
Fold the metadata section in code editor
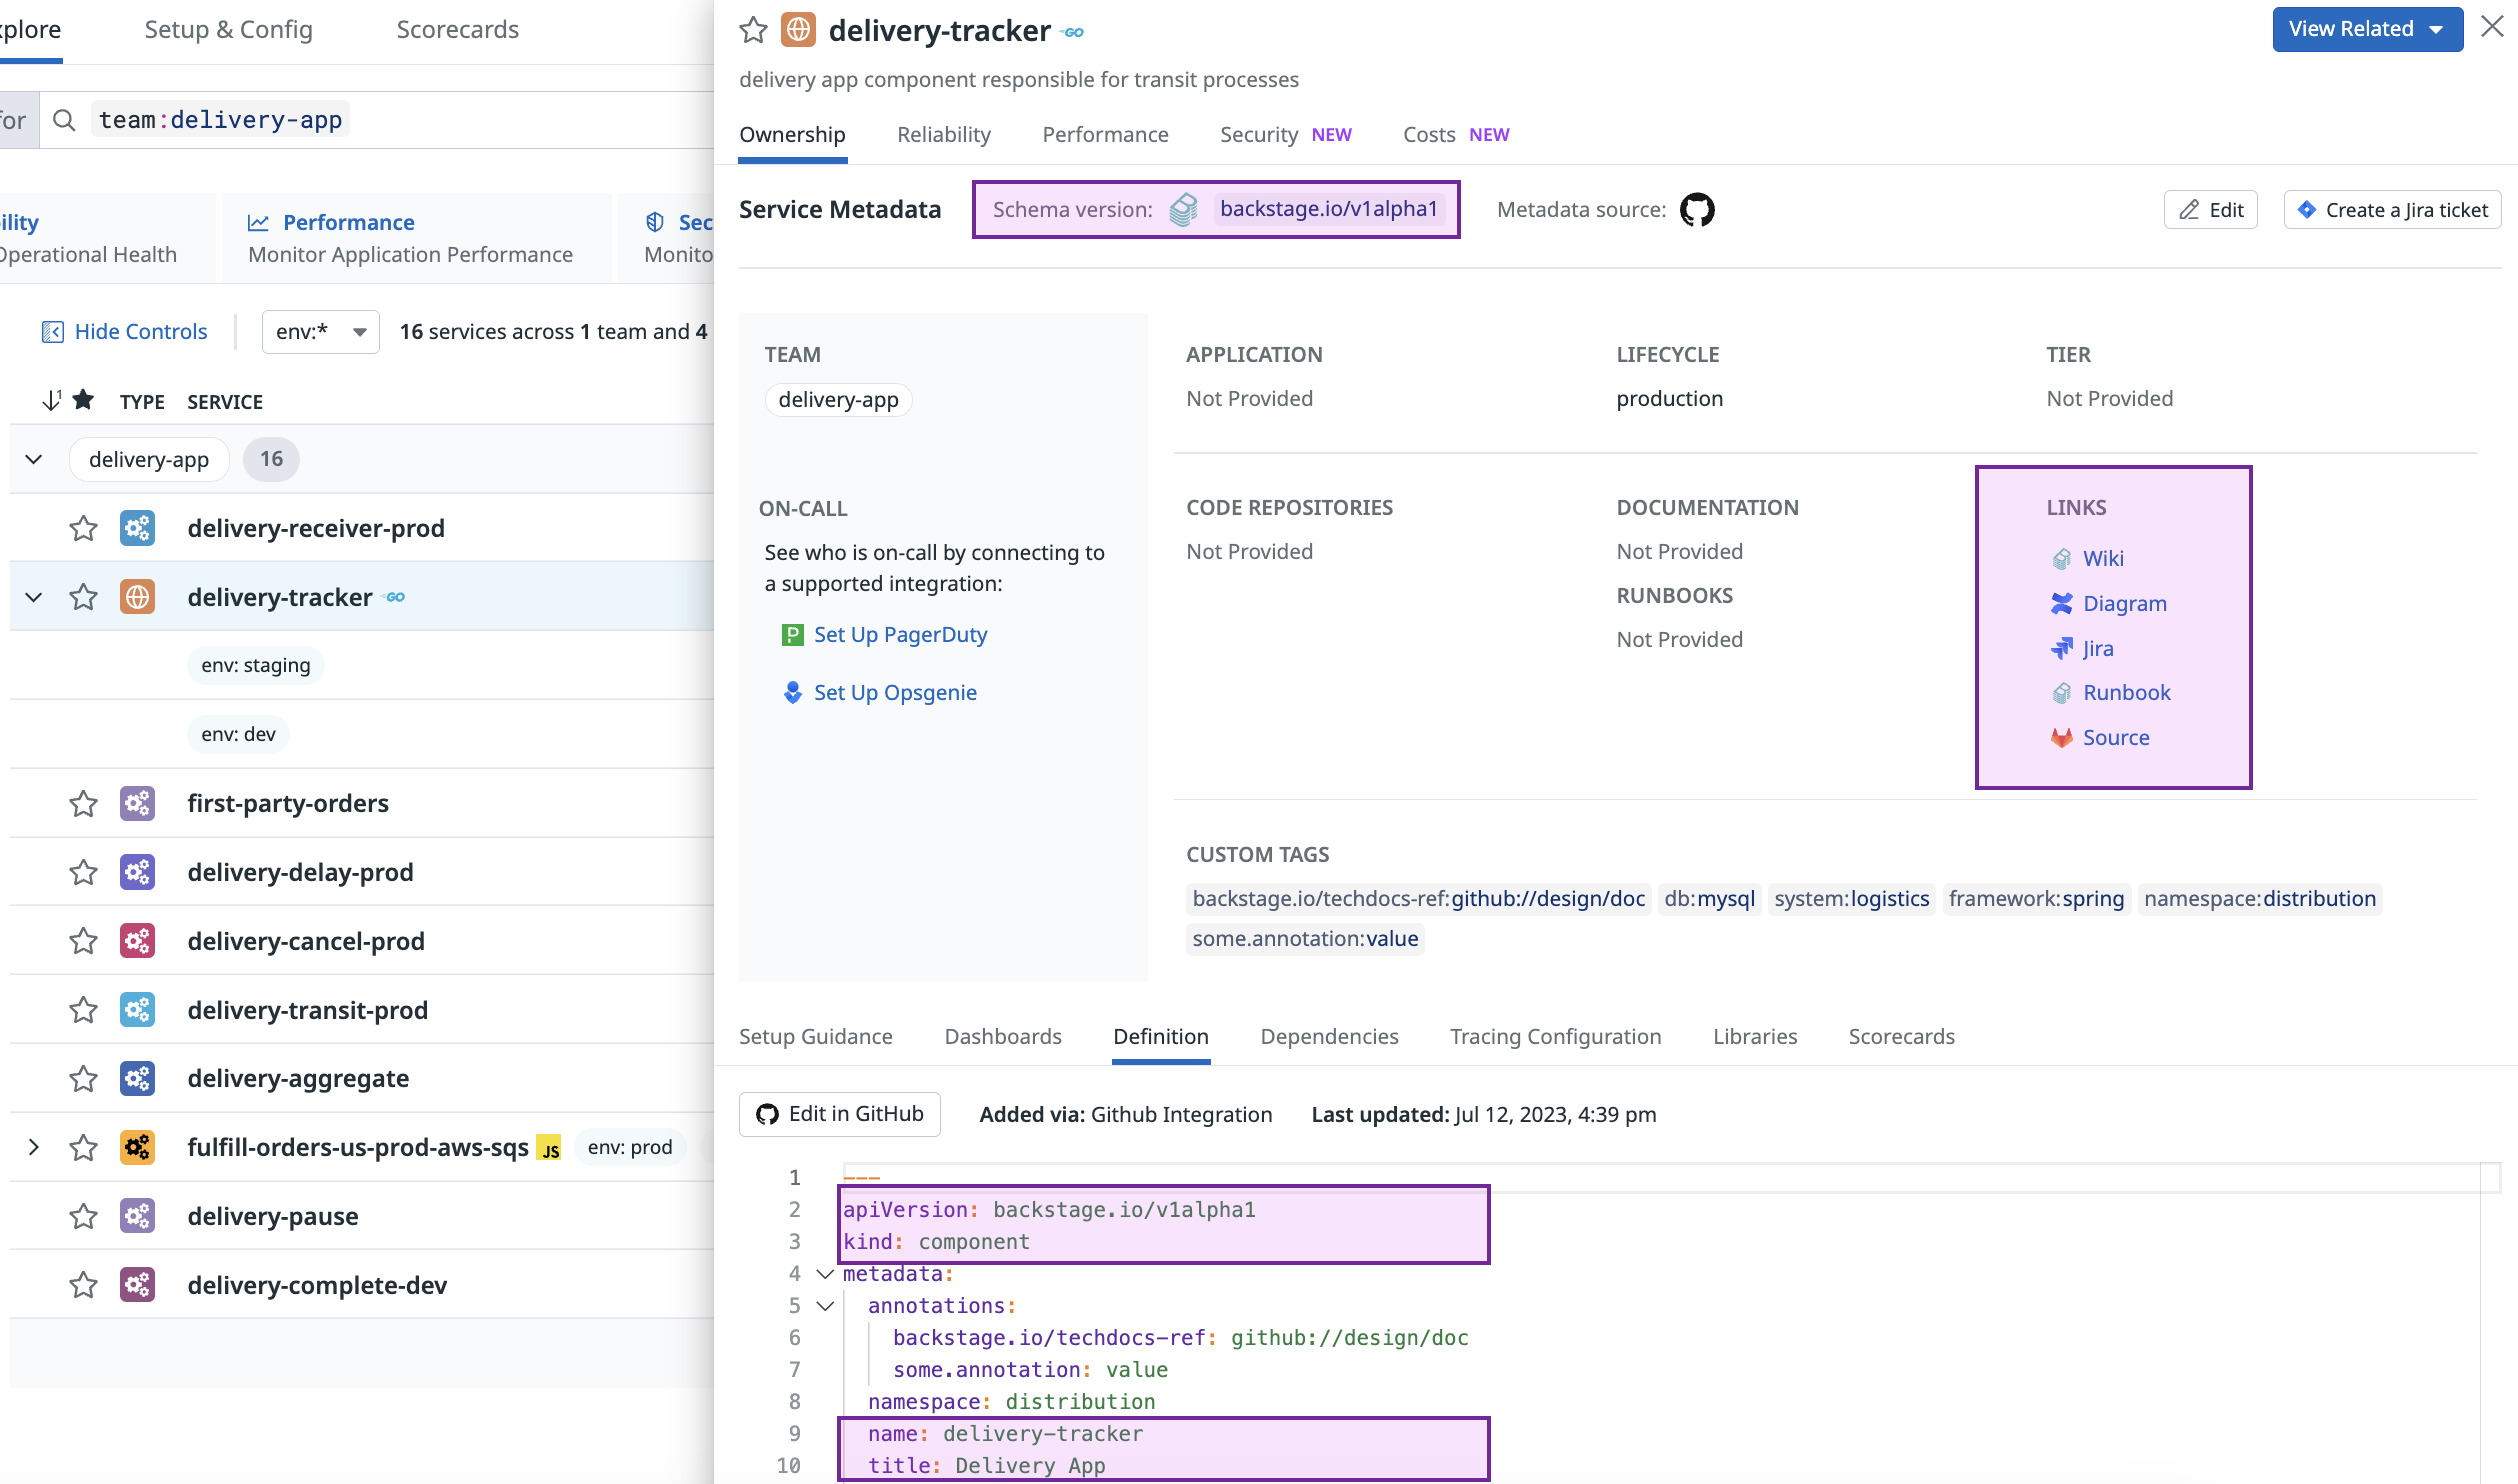point(825,1274)
